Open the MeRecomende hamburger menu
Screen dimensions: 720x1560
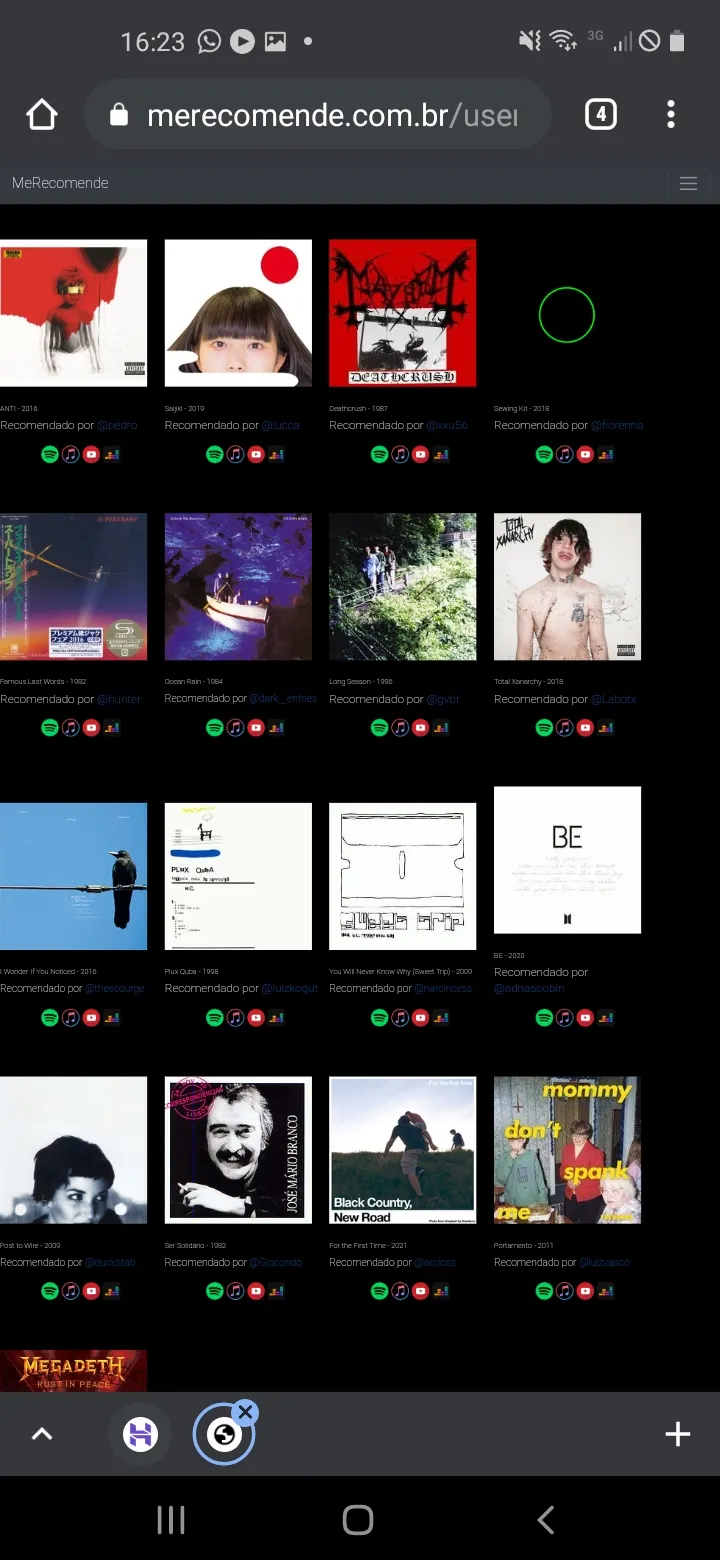click(688, 183)
